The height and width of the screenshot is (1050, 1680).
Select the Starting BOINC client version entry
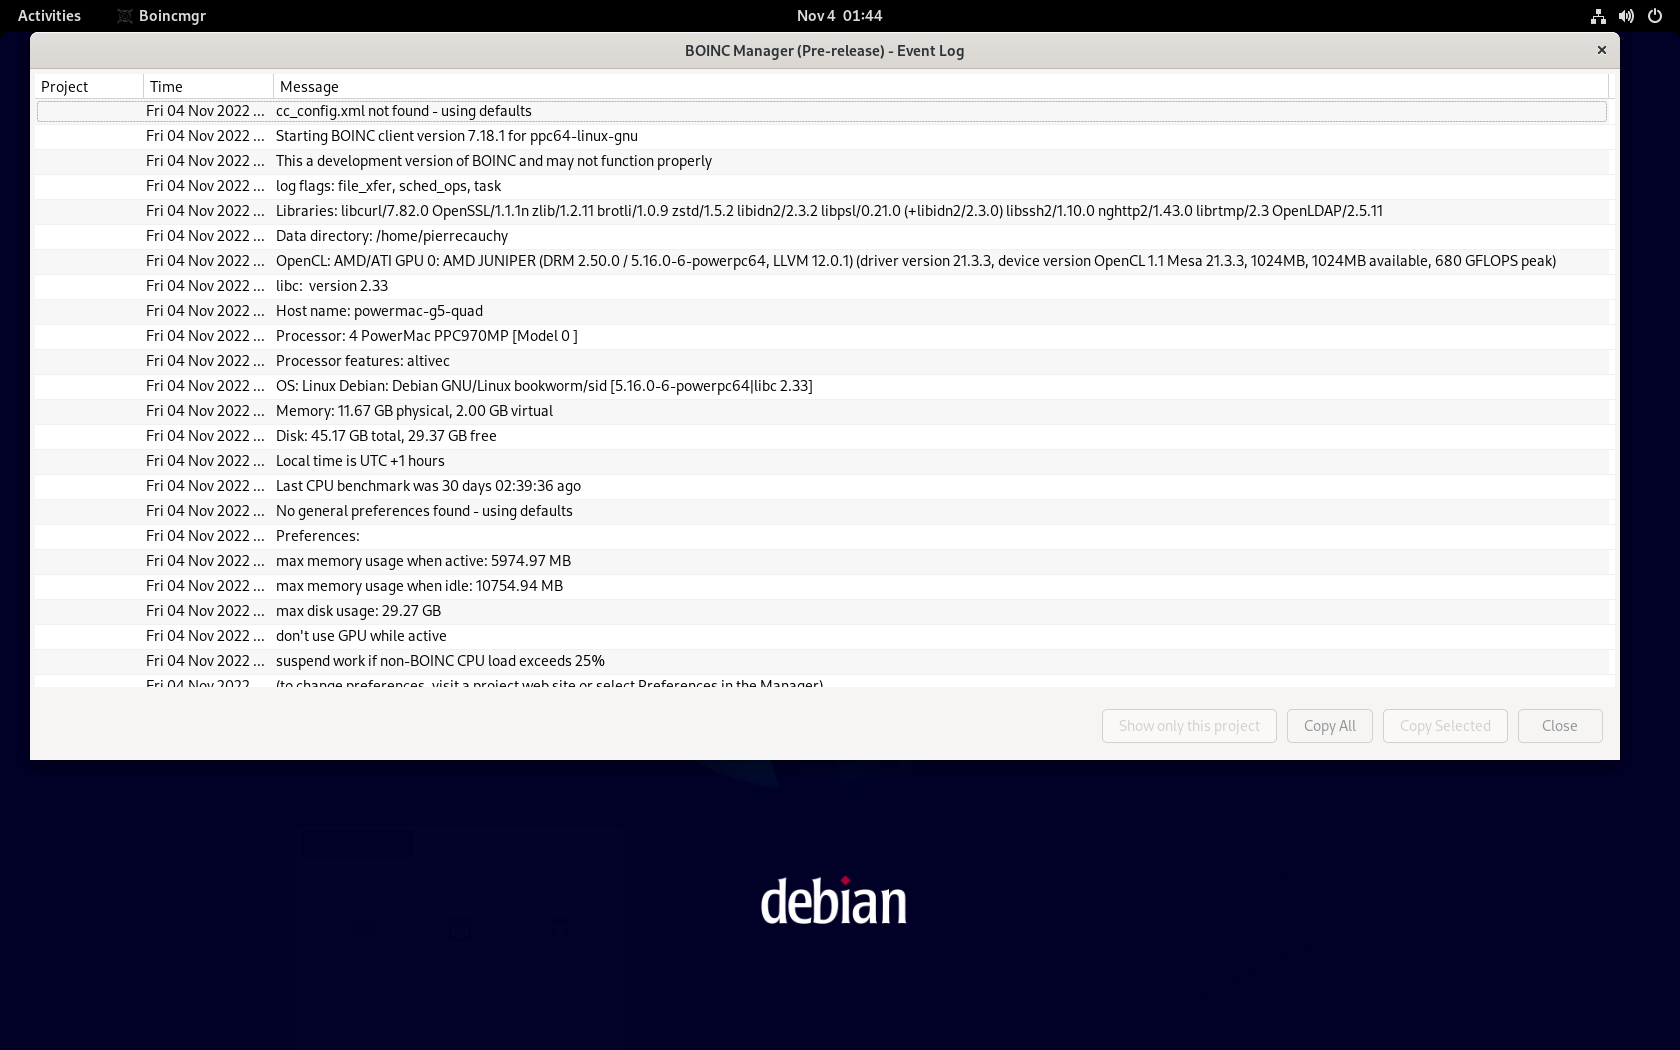(456, 136)
